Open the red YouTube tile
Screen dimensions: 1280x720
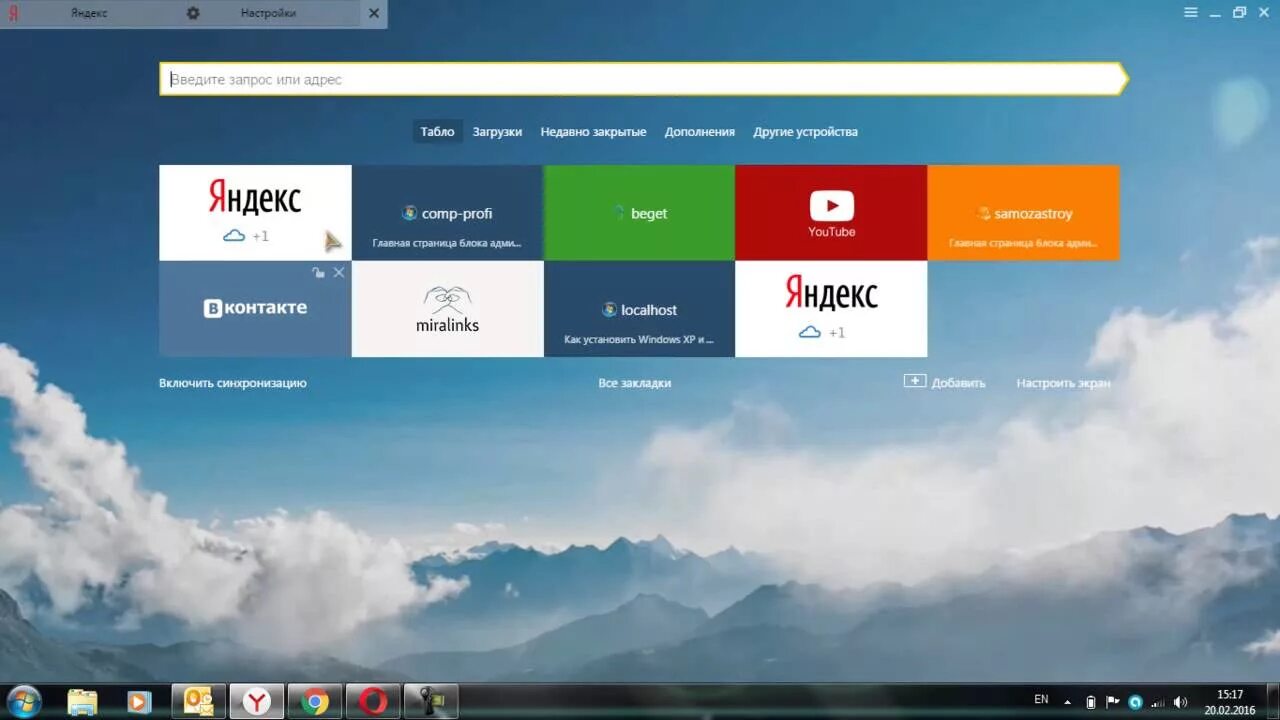(831, 212)
